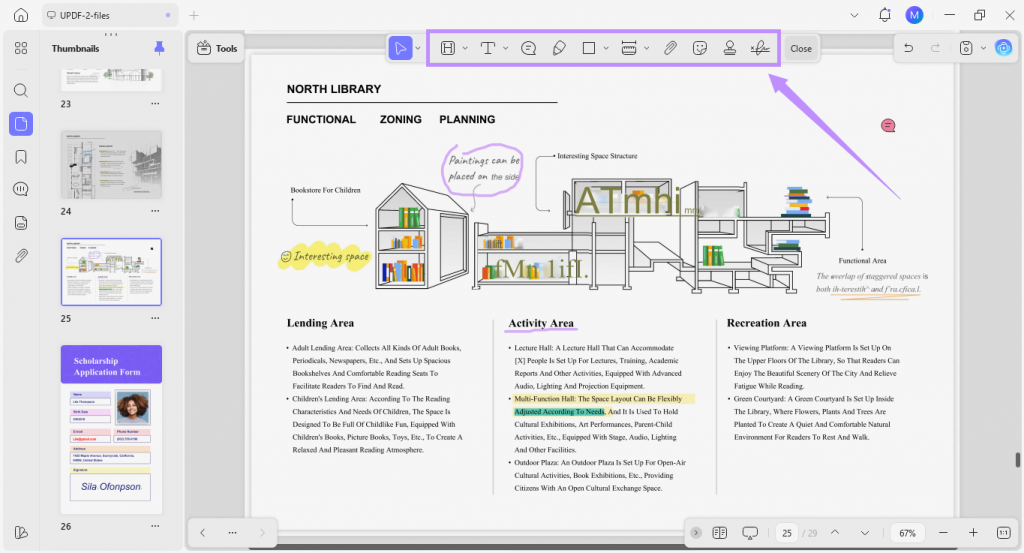1024x553 pixels.
Task: Open the red comment note on the page
Action: [888, 125]
